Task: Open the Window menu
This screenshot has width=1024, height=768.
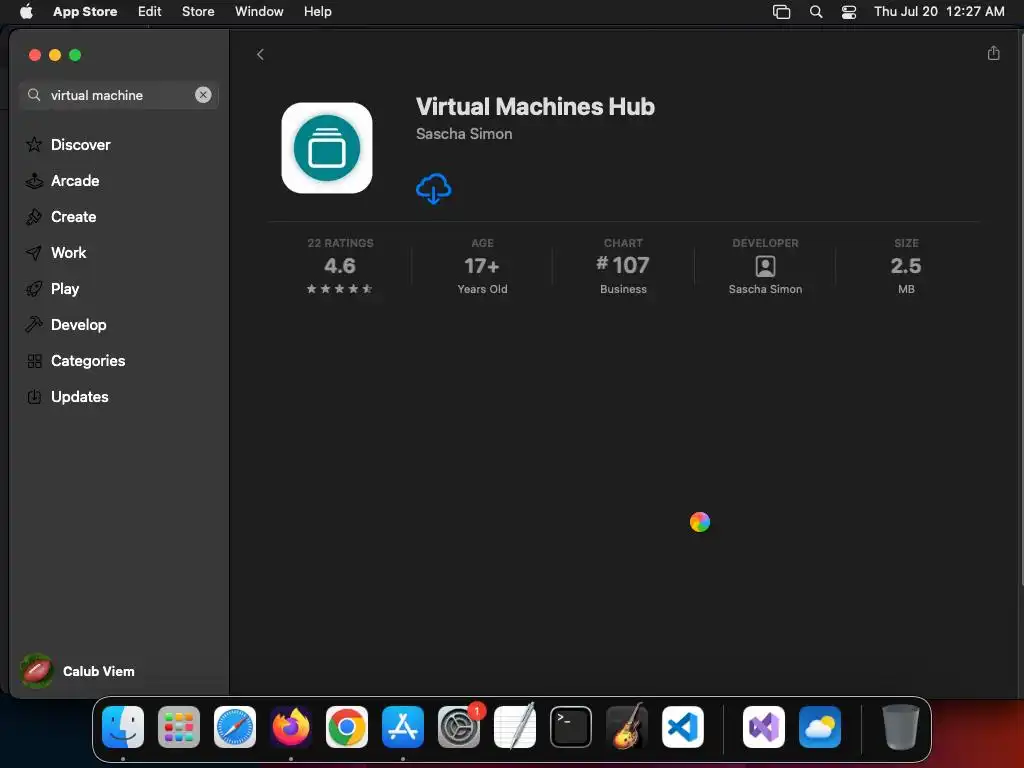Action: pos(259,11)
